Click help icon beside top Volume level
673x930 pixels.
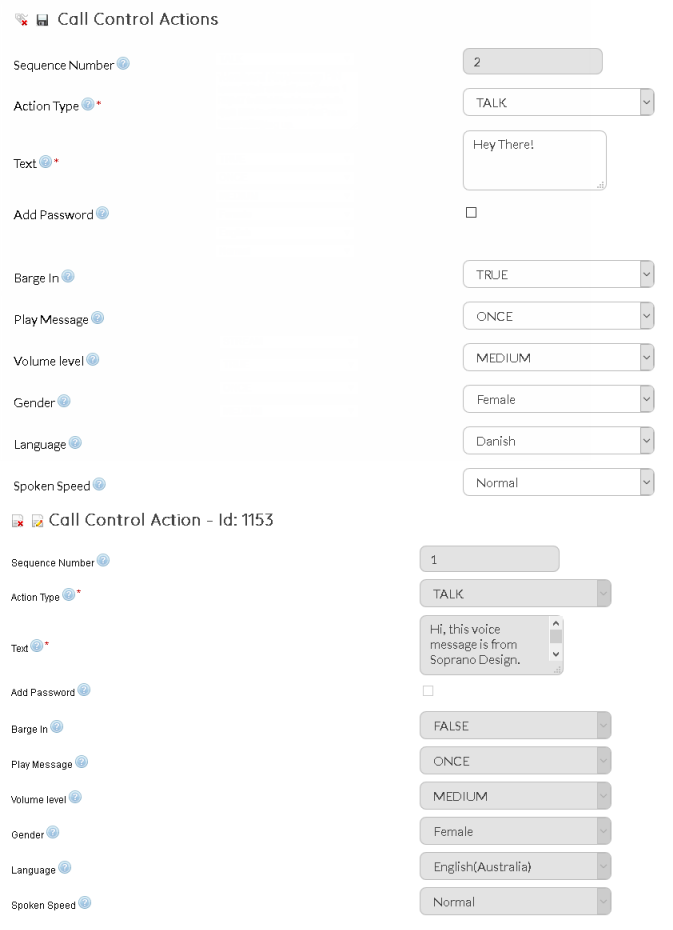(92, 360)
